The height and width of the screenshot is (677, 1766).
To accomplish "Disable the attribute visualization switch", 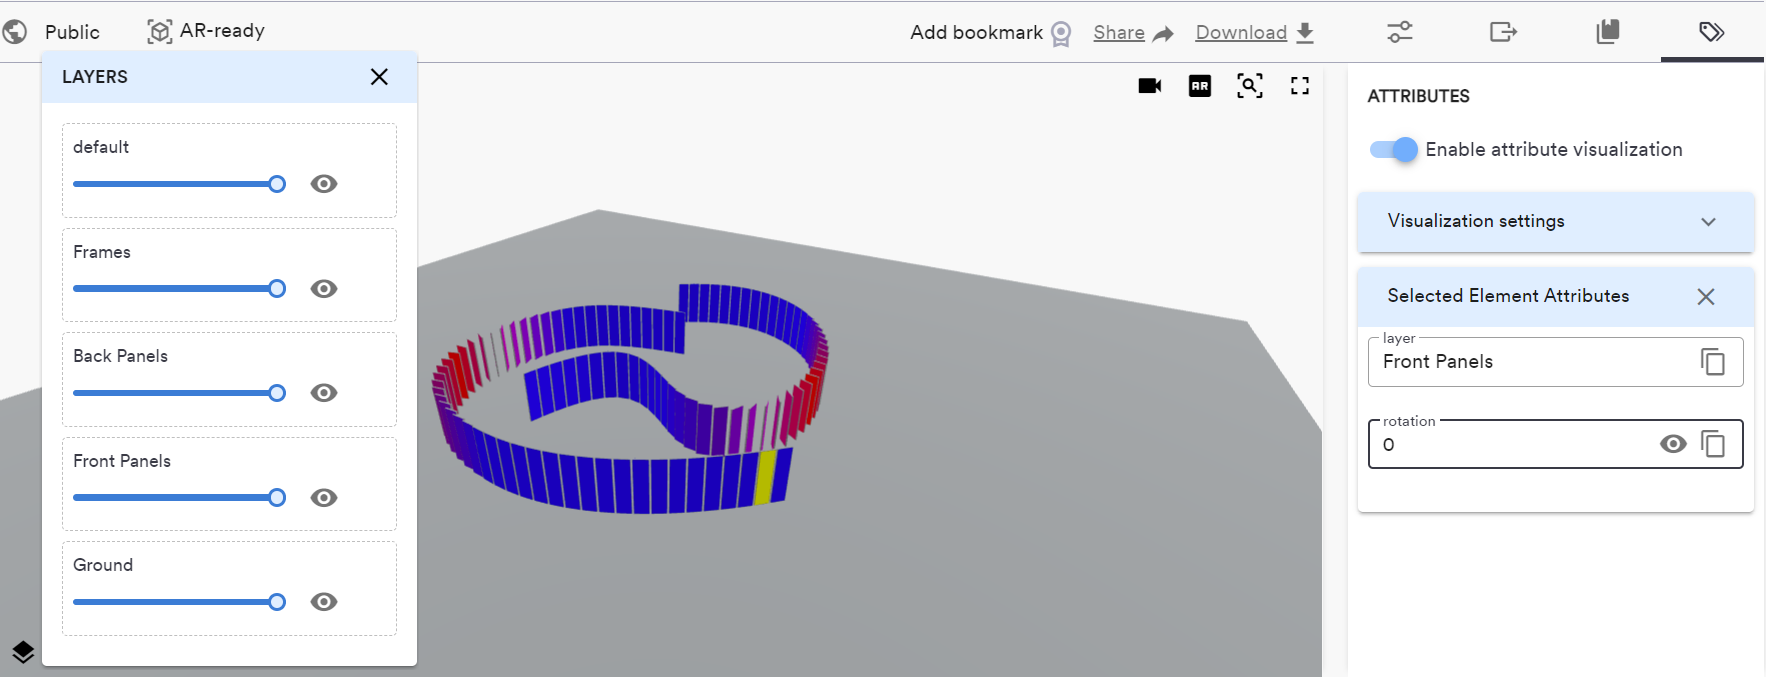I will pyautogui.click(x=1394, y=150).
